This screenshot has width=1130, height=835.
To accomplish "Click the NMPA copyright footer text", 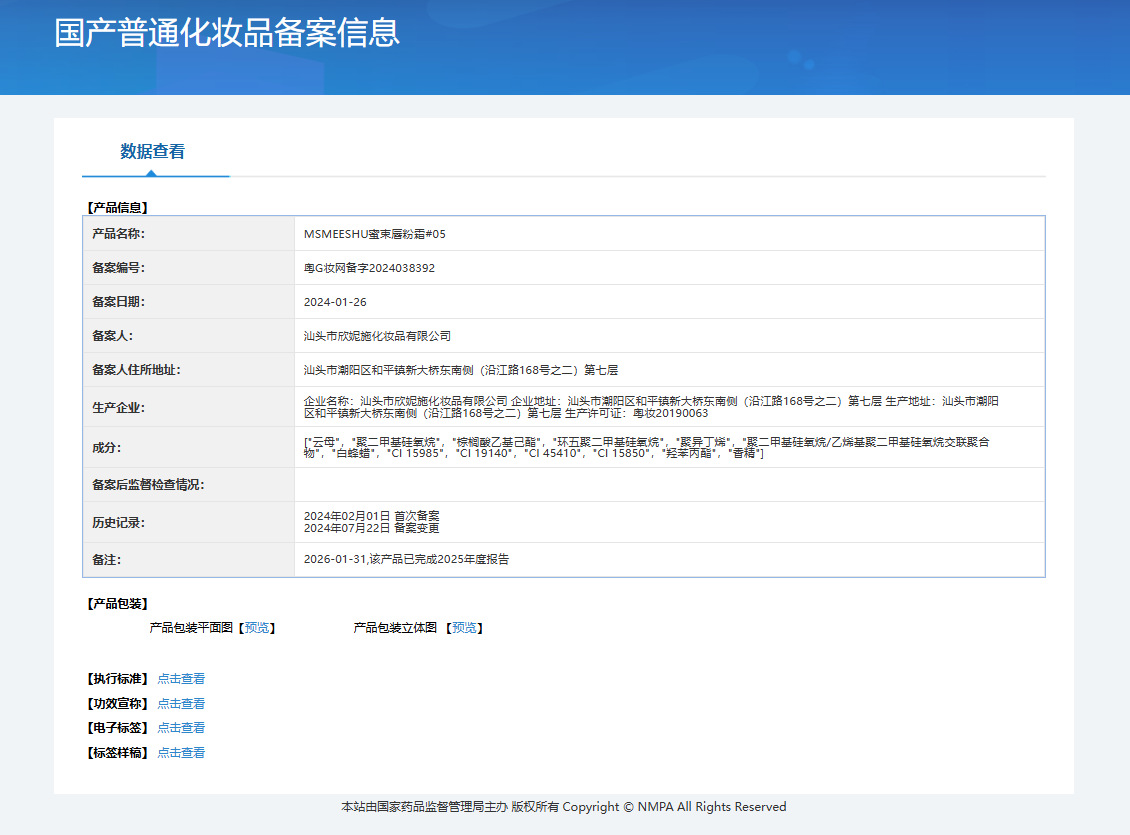I will click(x=564, y=807).
